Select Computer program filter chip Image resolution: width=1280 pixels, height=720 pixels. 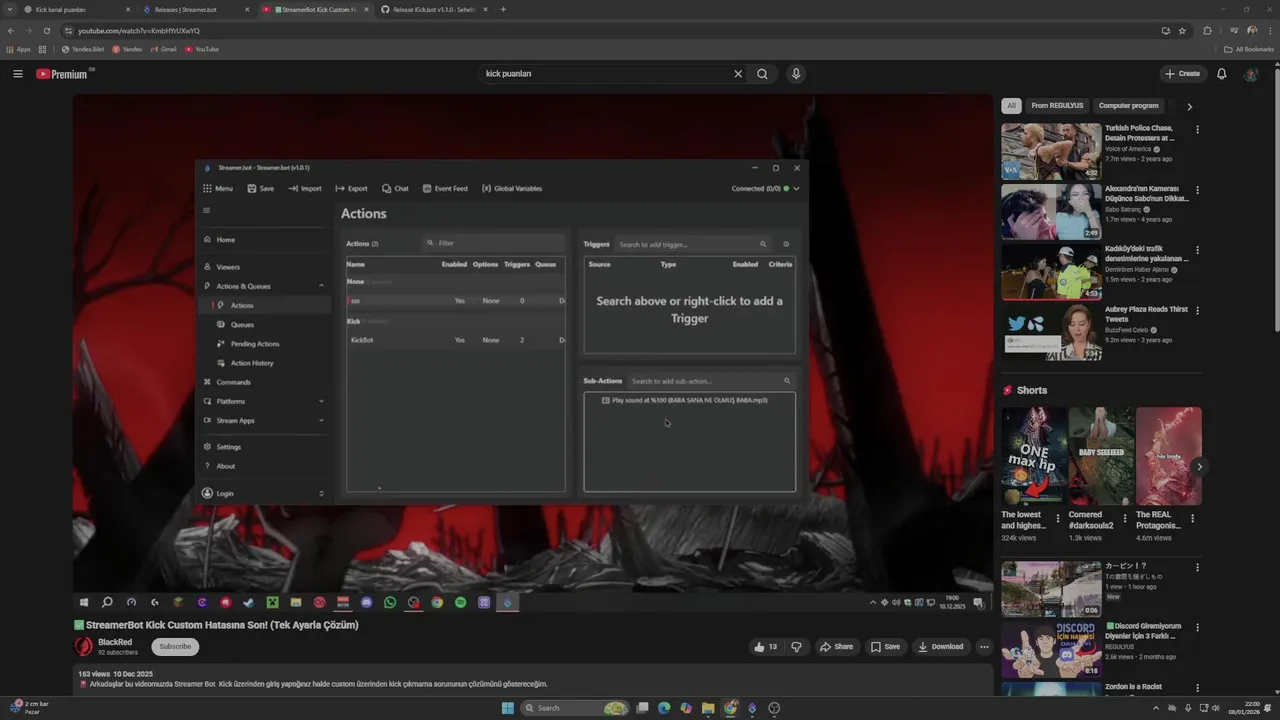[1128, 106]
